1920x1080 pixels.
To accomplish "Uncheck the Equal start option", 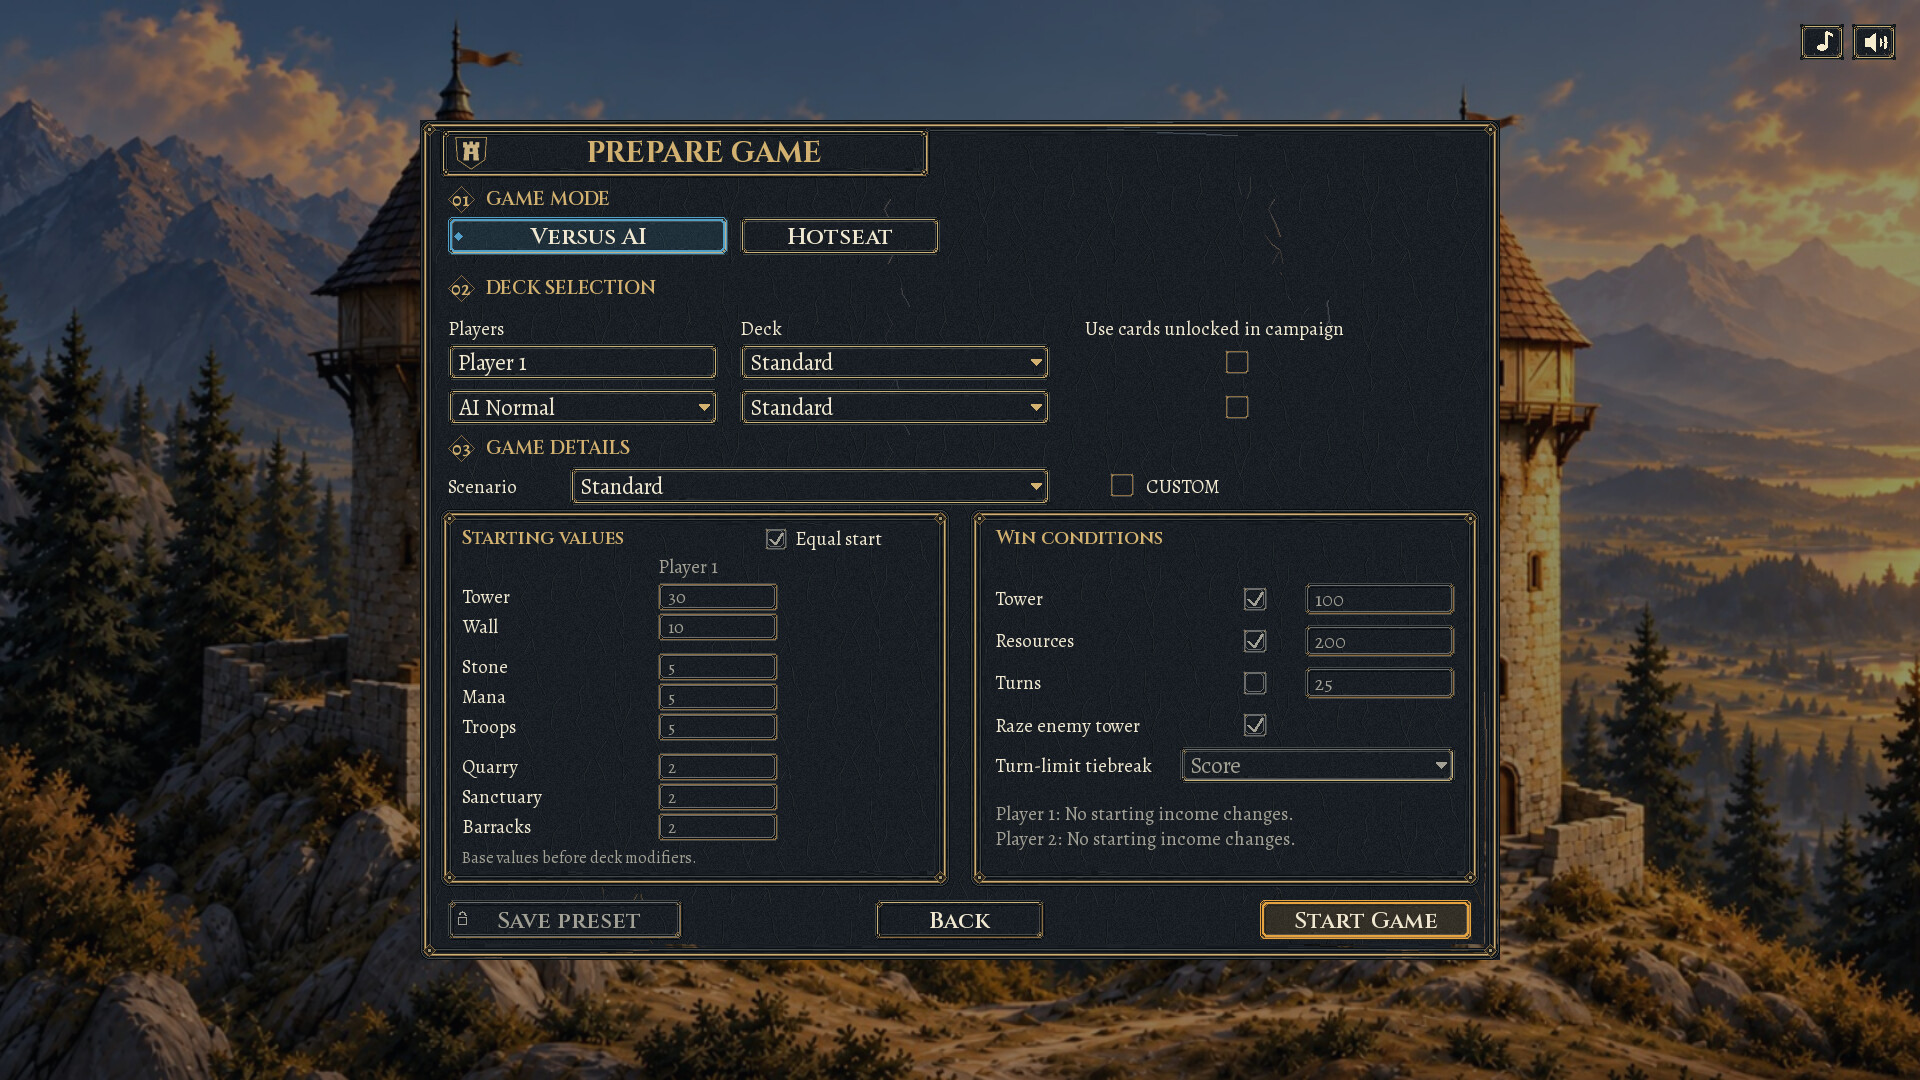I will [776, 539].
